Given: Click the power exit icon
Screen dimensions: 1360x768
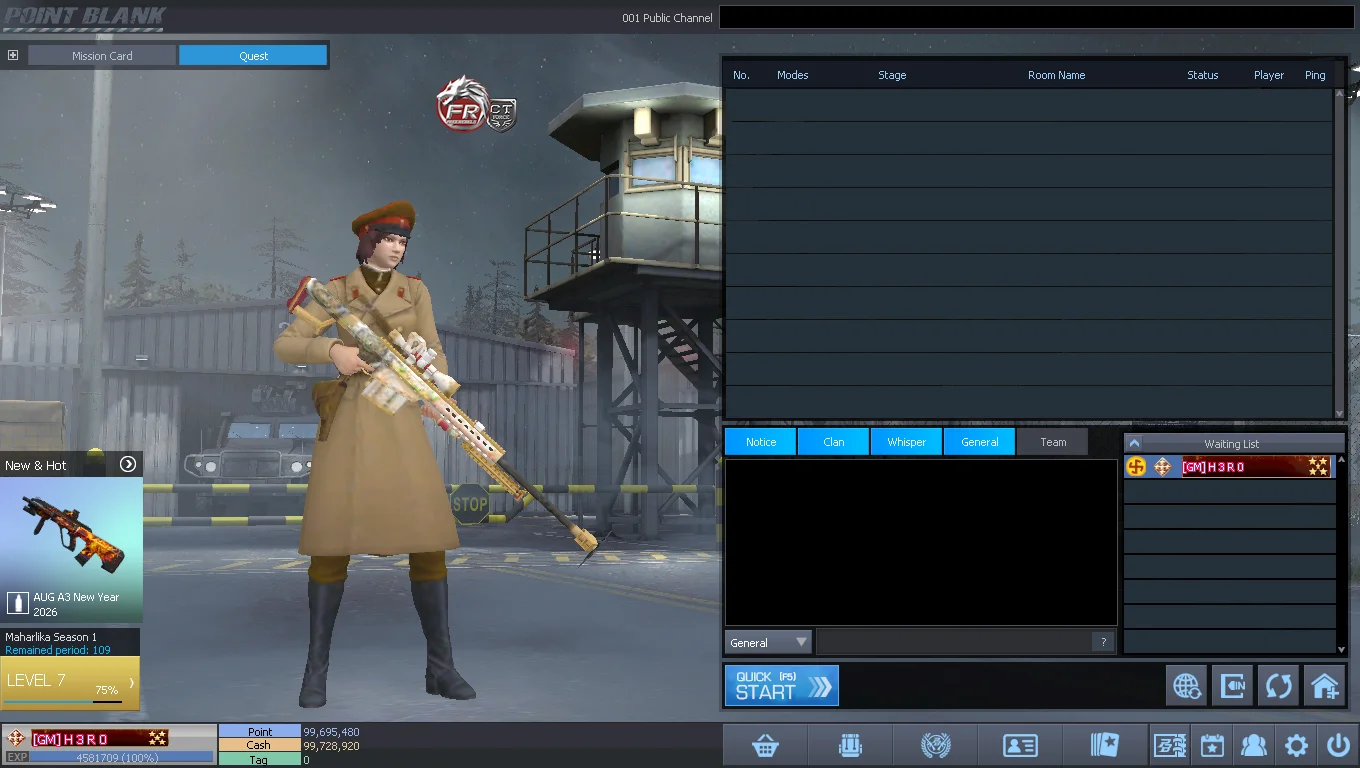Looking at the screenshot, I should coord(1338,745).
